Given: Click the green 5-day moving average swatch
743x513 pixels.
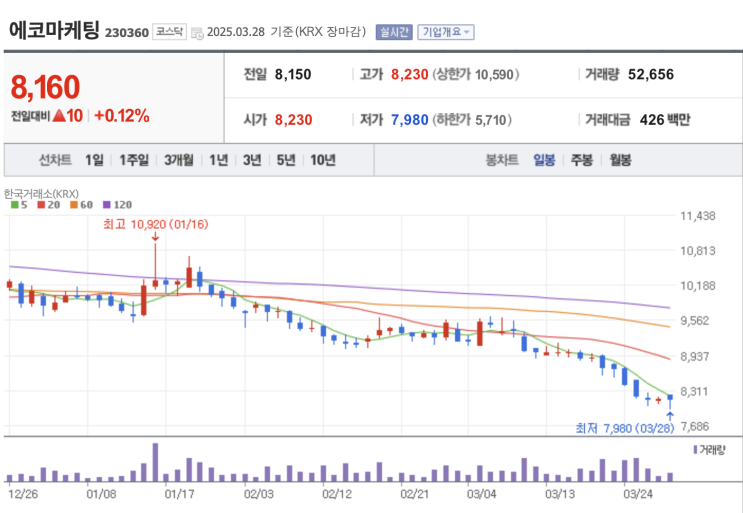Looking at the screenshot, I should pos(14,205).
